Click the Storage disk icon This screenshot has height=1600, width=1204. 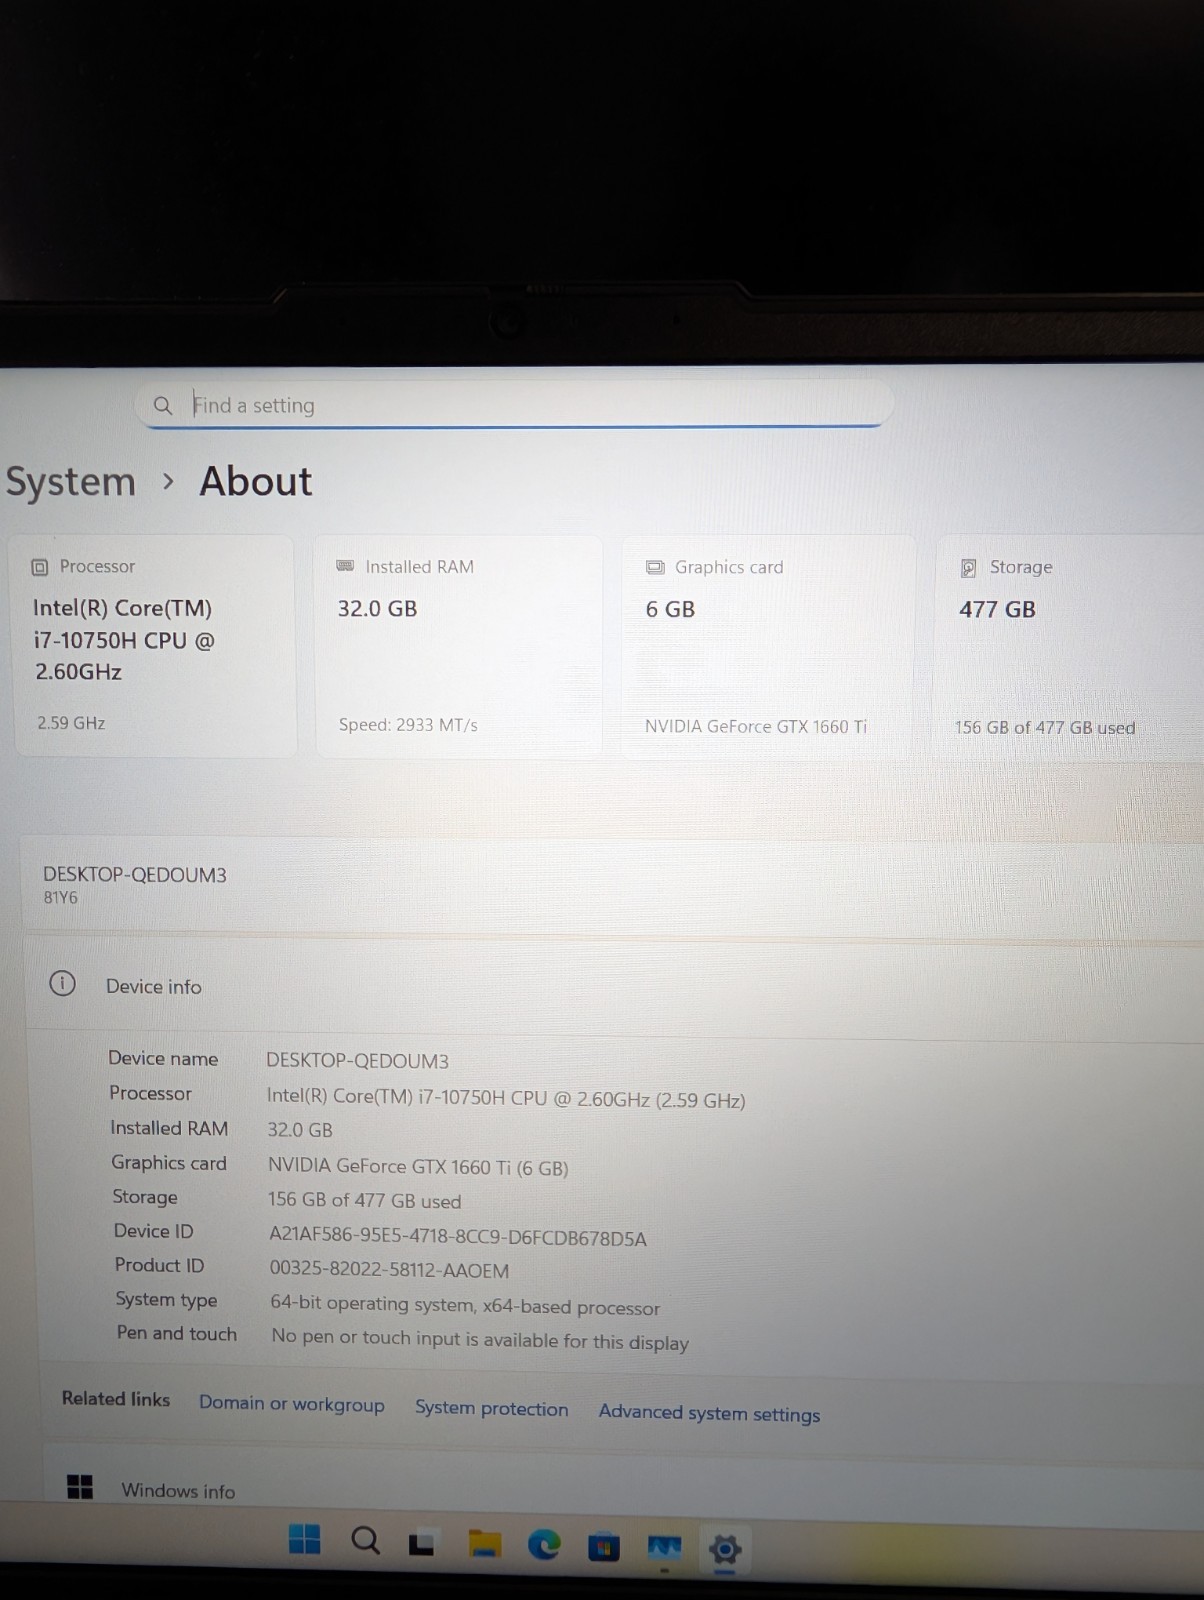pyautogui.click(x=968, y=568)
